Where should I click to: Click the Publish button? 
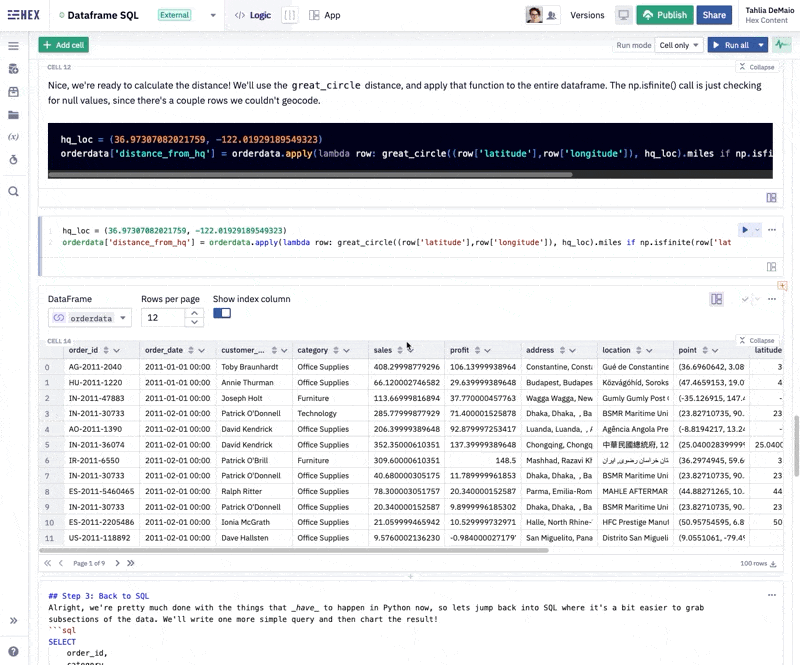coord(665,15)
